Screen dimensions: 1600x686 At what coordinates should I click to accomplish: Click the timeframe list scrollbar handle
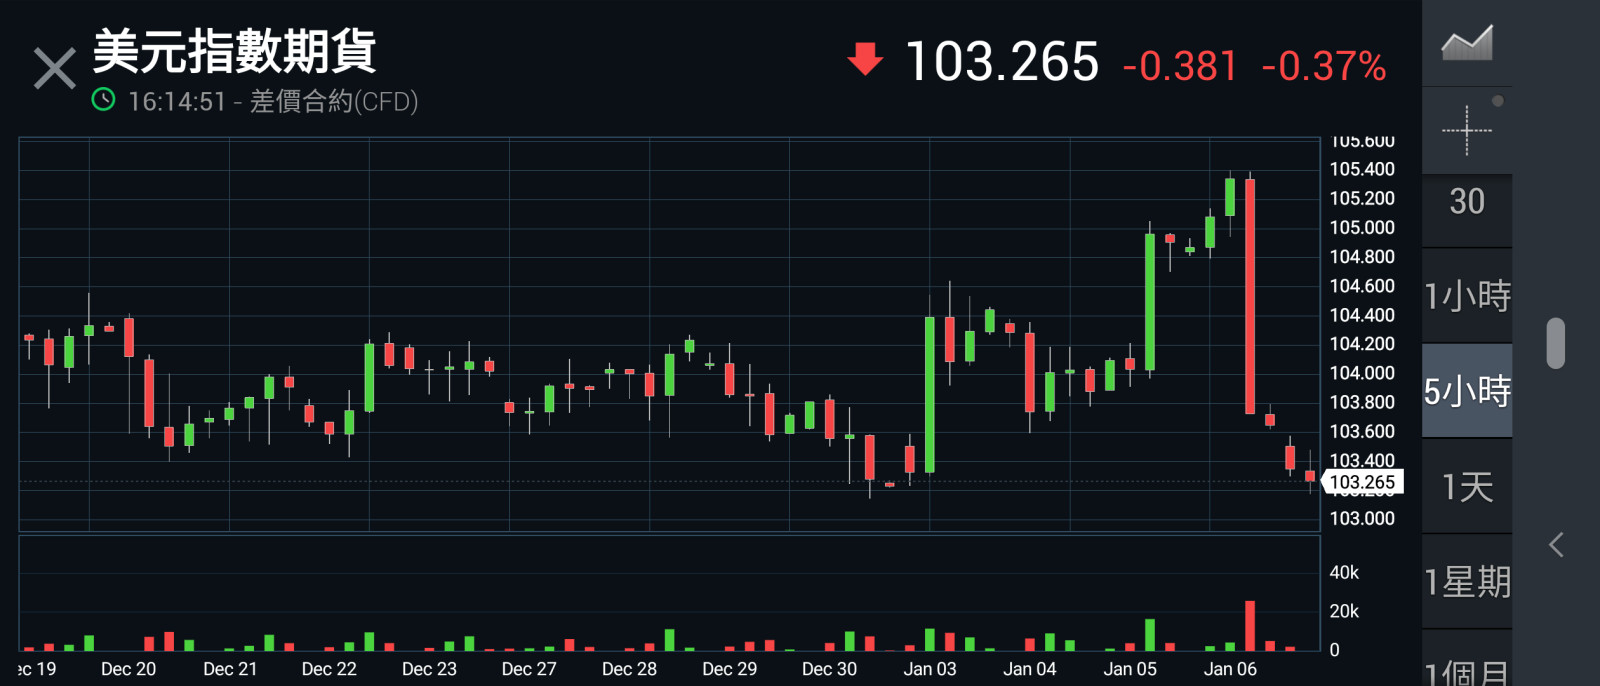coord(1555,343)
